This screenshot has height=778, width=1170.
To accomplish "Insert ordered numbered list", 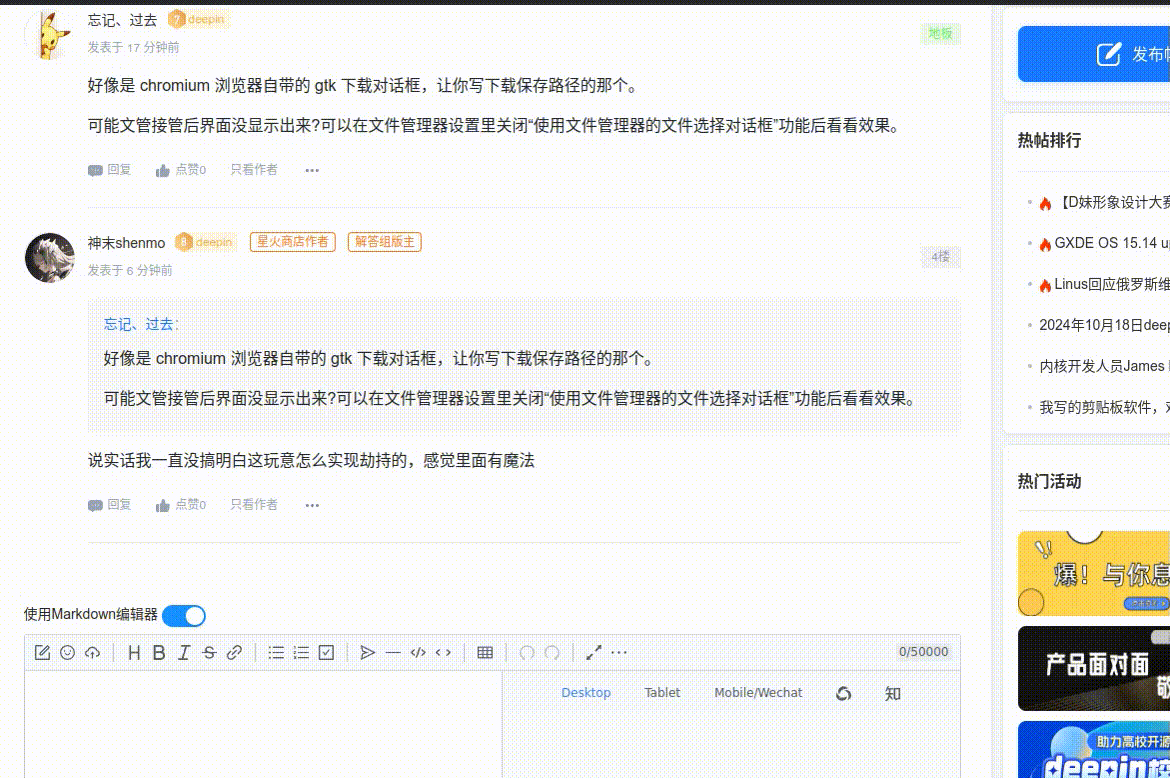I will pos(301,653).
